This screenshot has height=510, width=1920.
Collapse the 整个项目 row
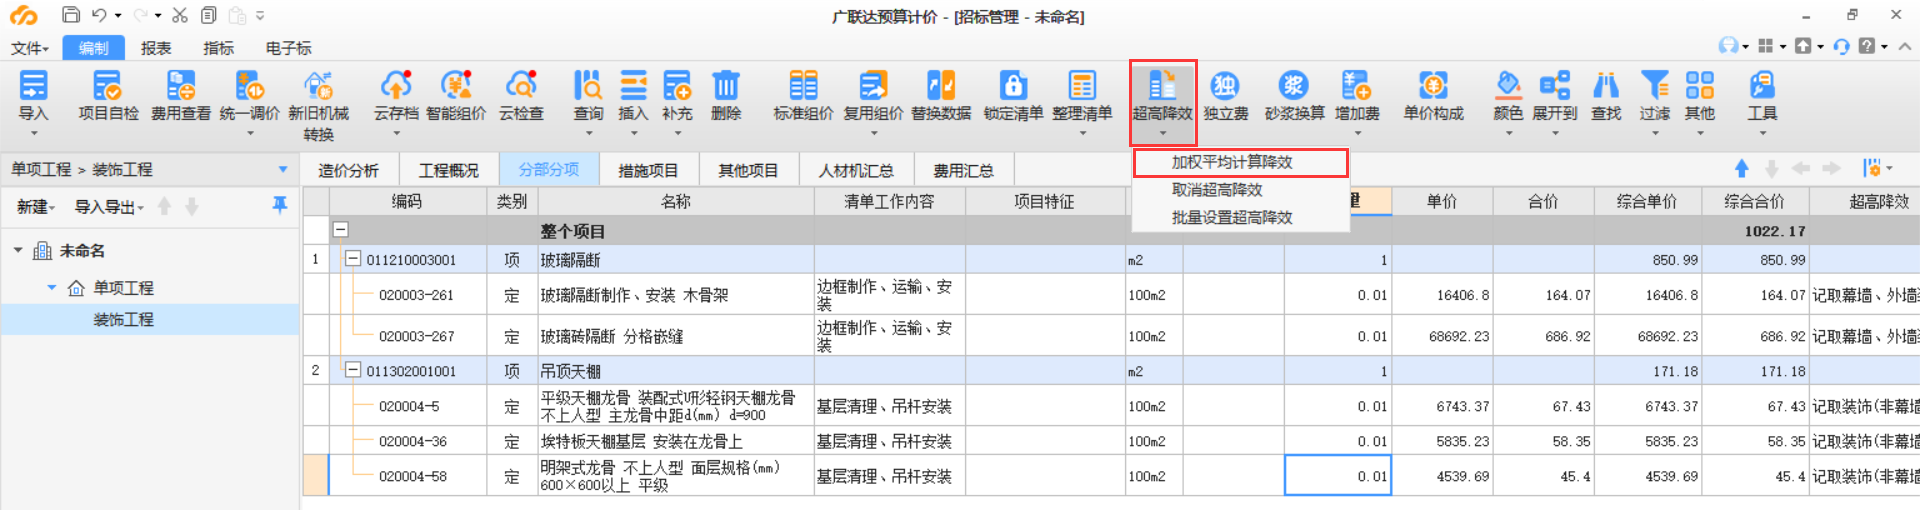coord(341,230)
